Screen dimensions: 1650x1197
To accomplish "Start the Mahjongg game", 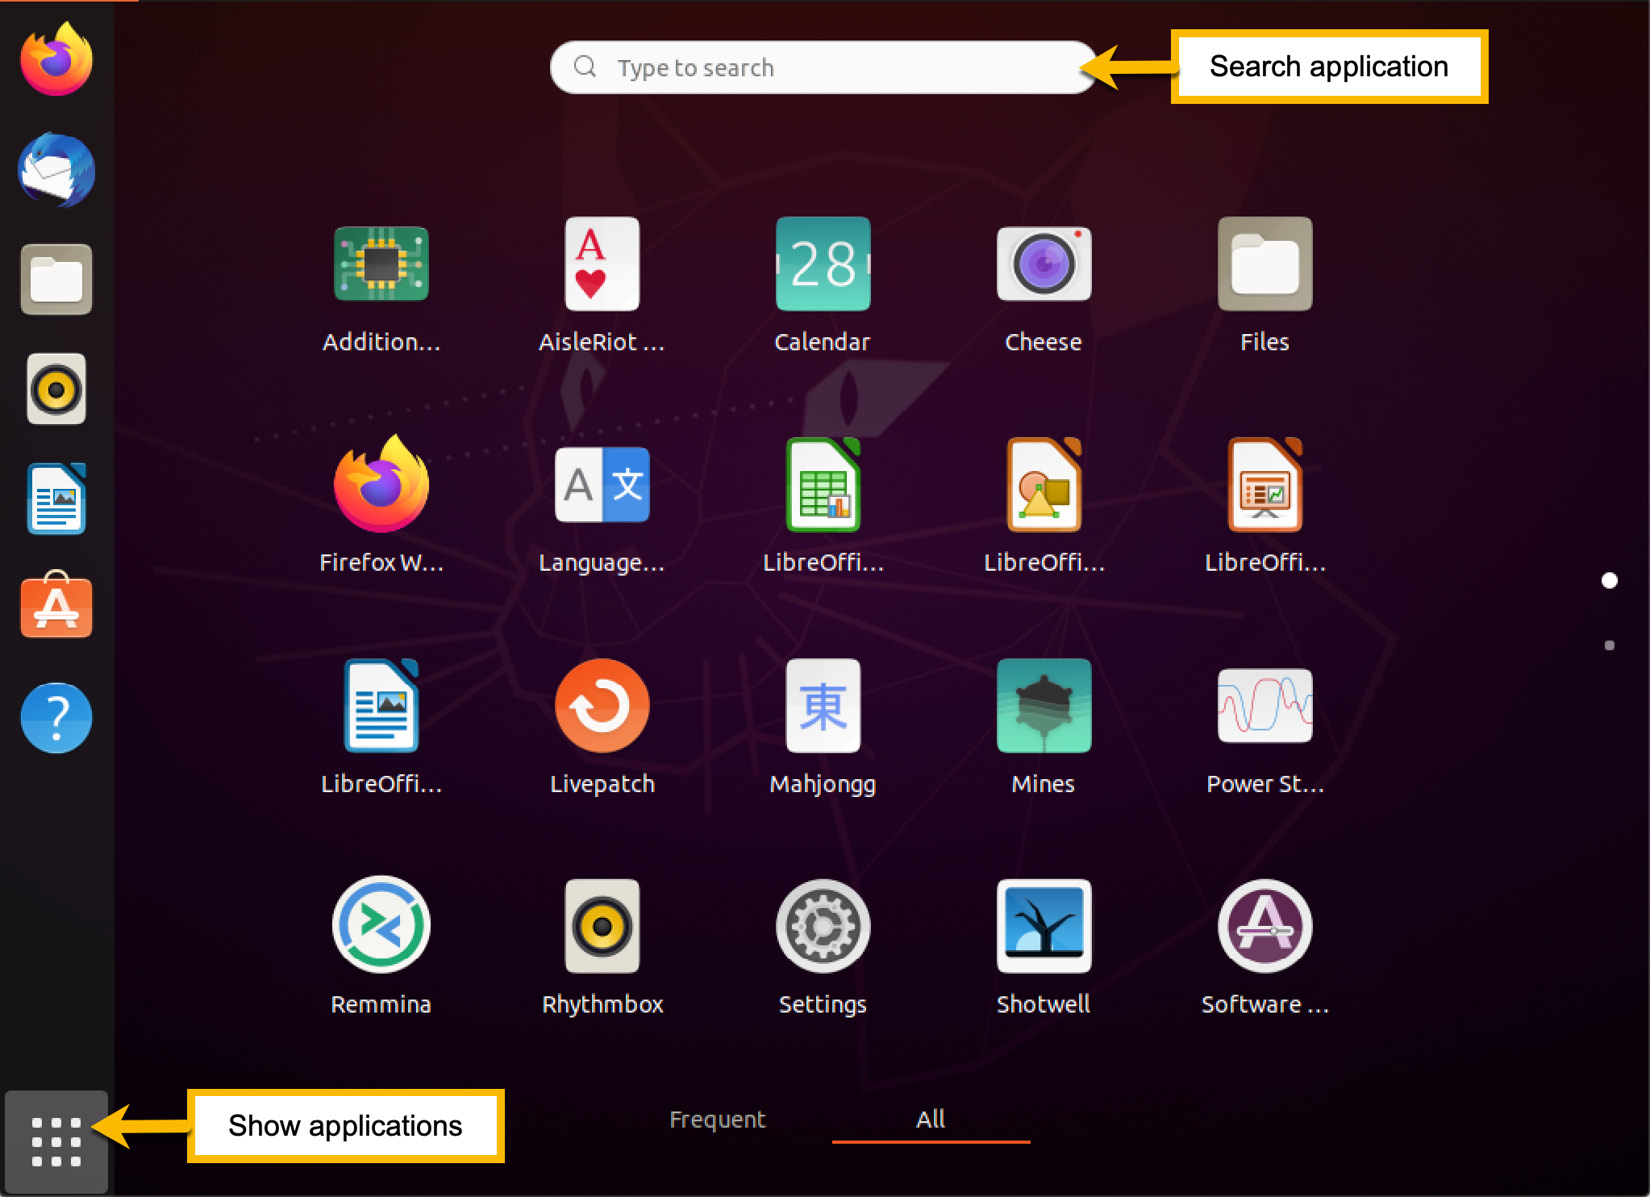I will [x=823, y=706].
